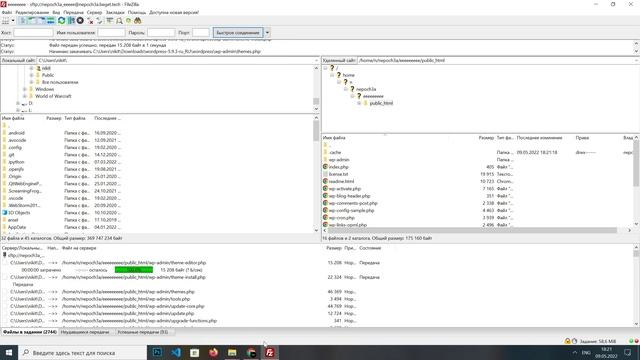The image size is (640, 360).
Task: Open the Редактирование menu
Action: pos(32,12)
